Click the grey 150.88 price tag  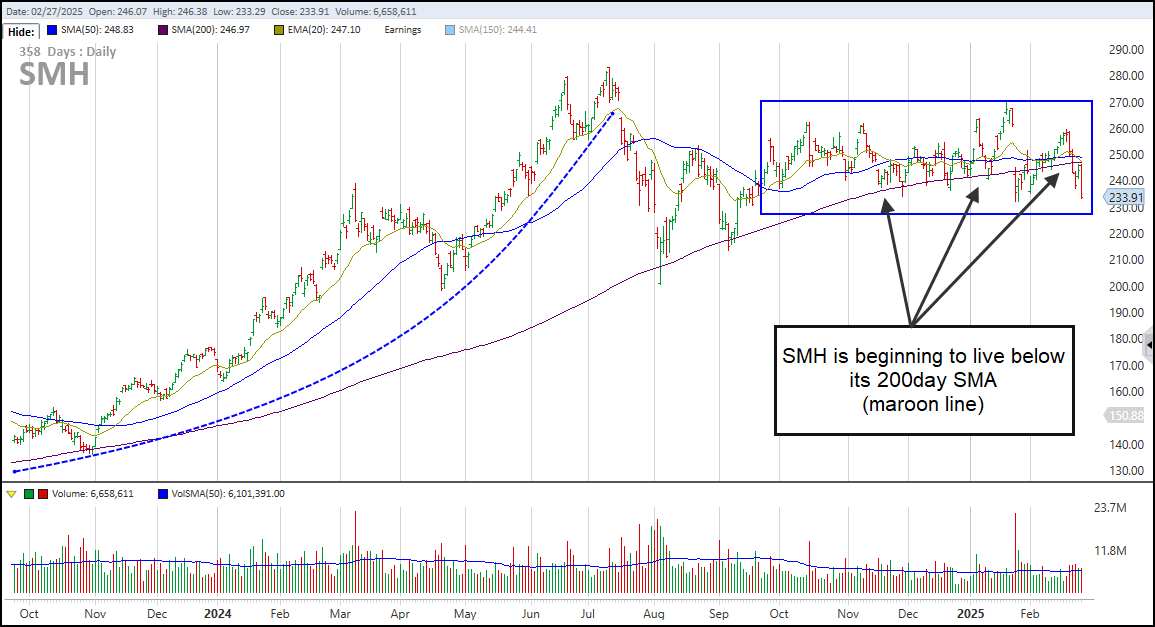click(x=1125, y=416)
